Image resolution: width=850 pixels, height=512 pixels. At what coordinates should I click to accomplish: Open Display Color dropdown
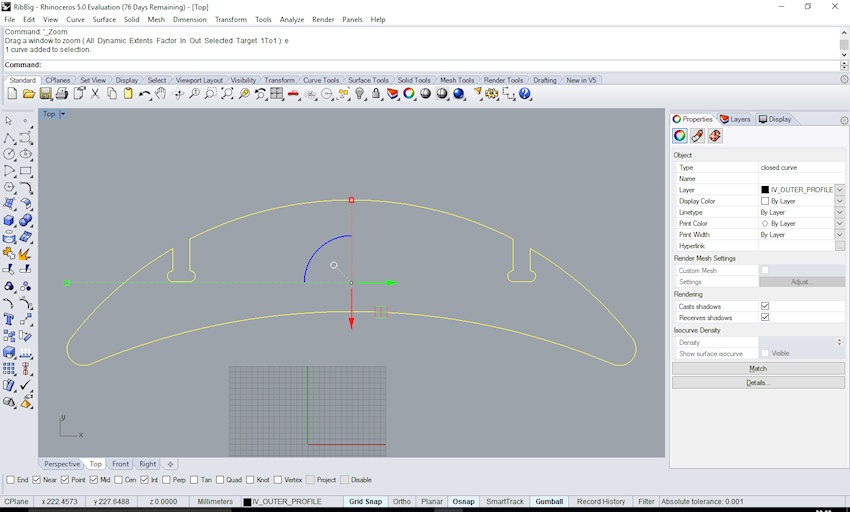(840, 201)
